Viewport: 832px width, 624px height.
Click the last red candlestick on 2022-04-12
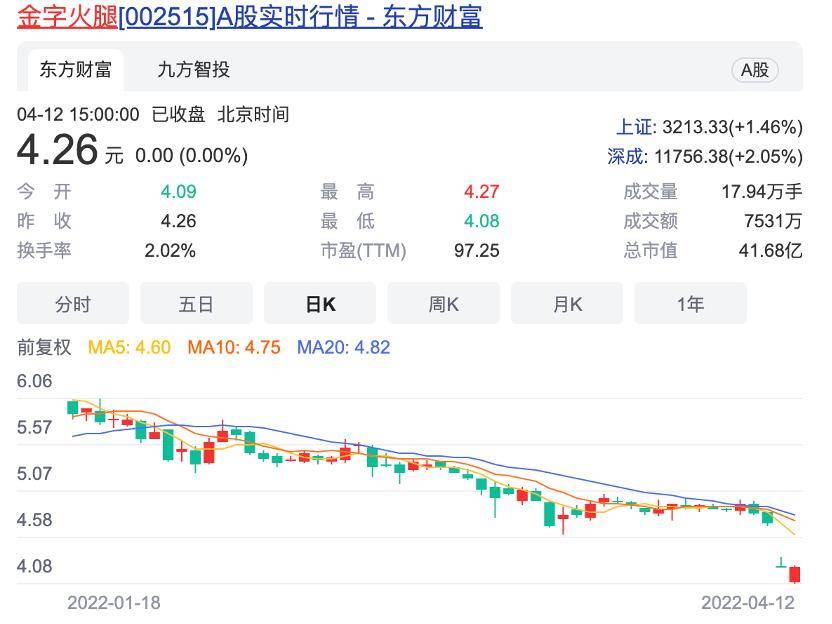tap(794, 574)
